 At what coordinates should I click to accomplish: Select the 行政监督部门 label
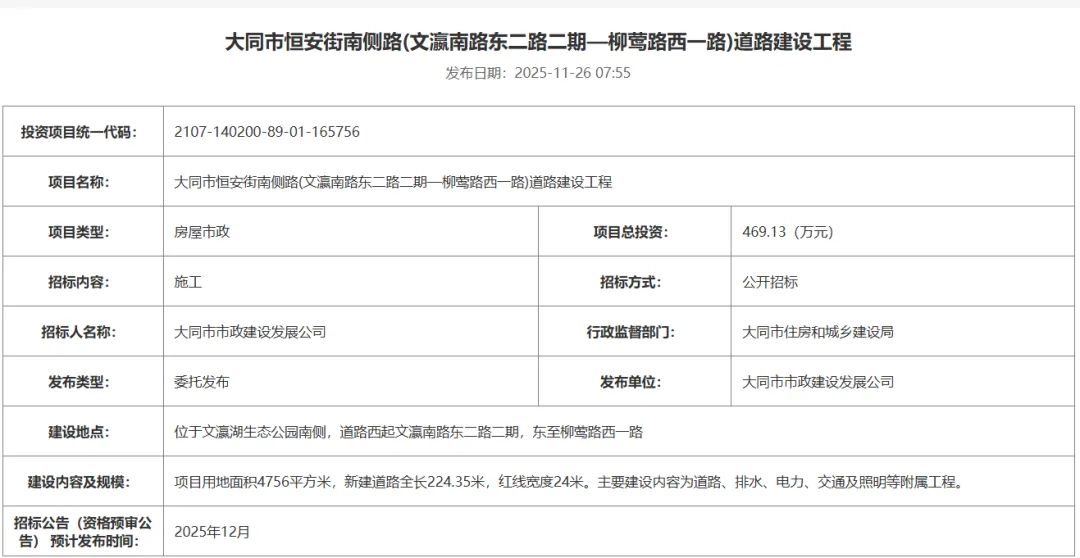[x=631, y=332]
